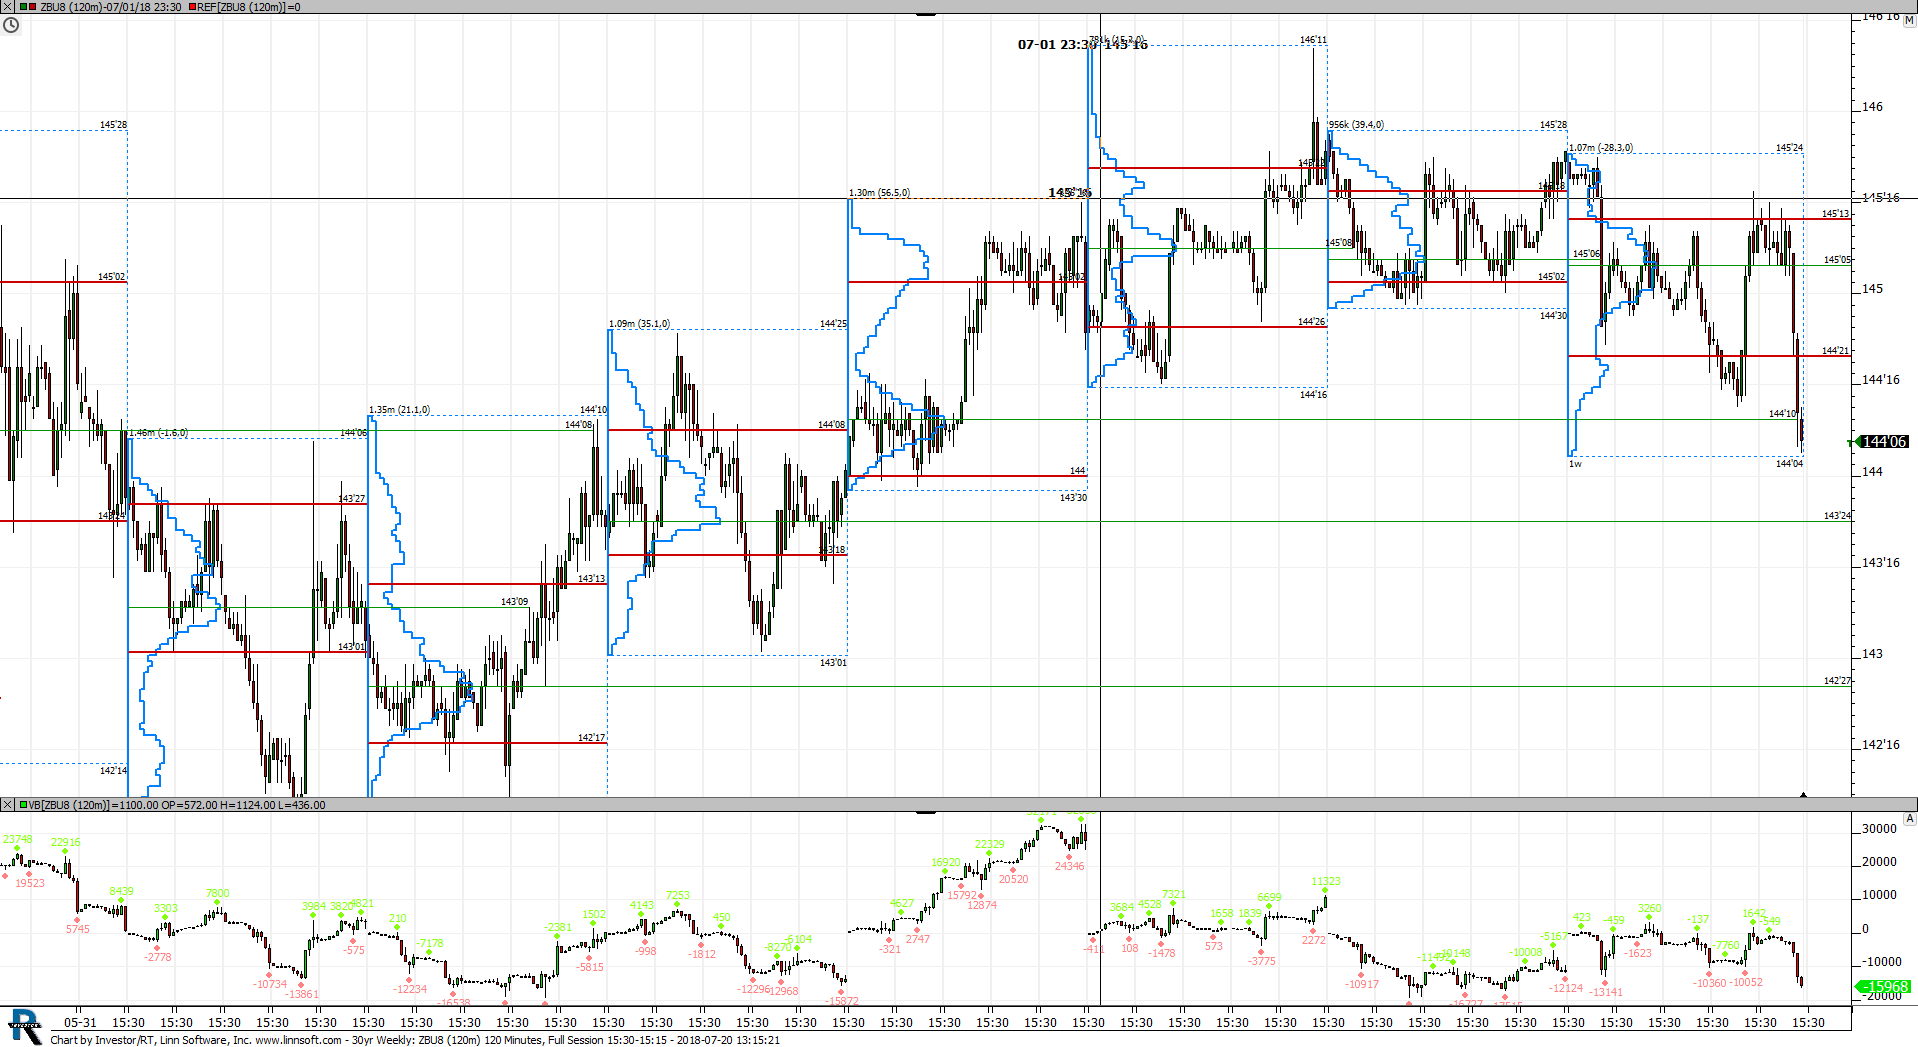Click the 10000 level on the volume scale
1918x1047 pixels.
tap(1879, 895)
